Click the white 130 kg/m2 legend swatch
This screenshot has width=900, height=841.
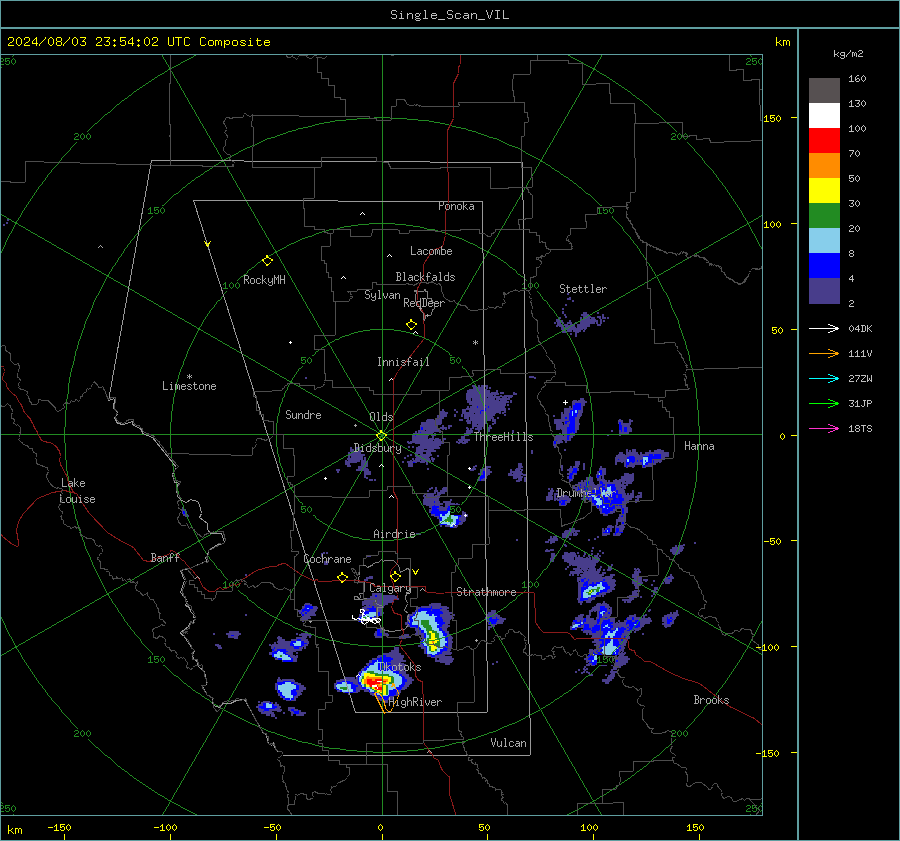tap(824, 115)
